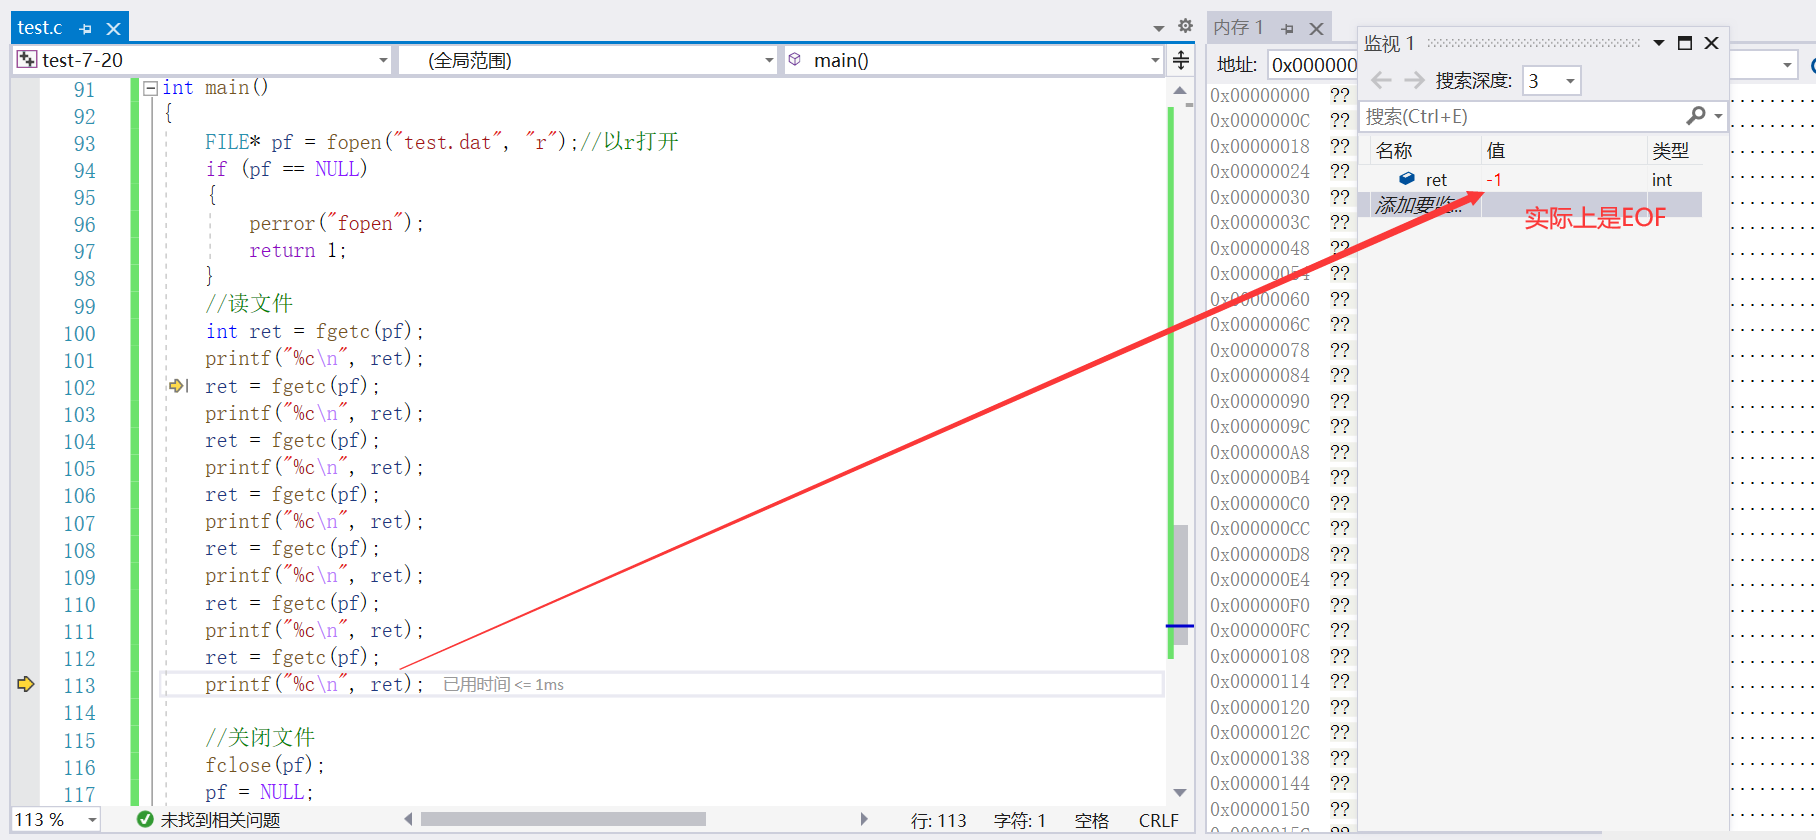Click the //关闭文件 comment on line 115
1816x840 pixels.
[260, 738]
